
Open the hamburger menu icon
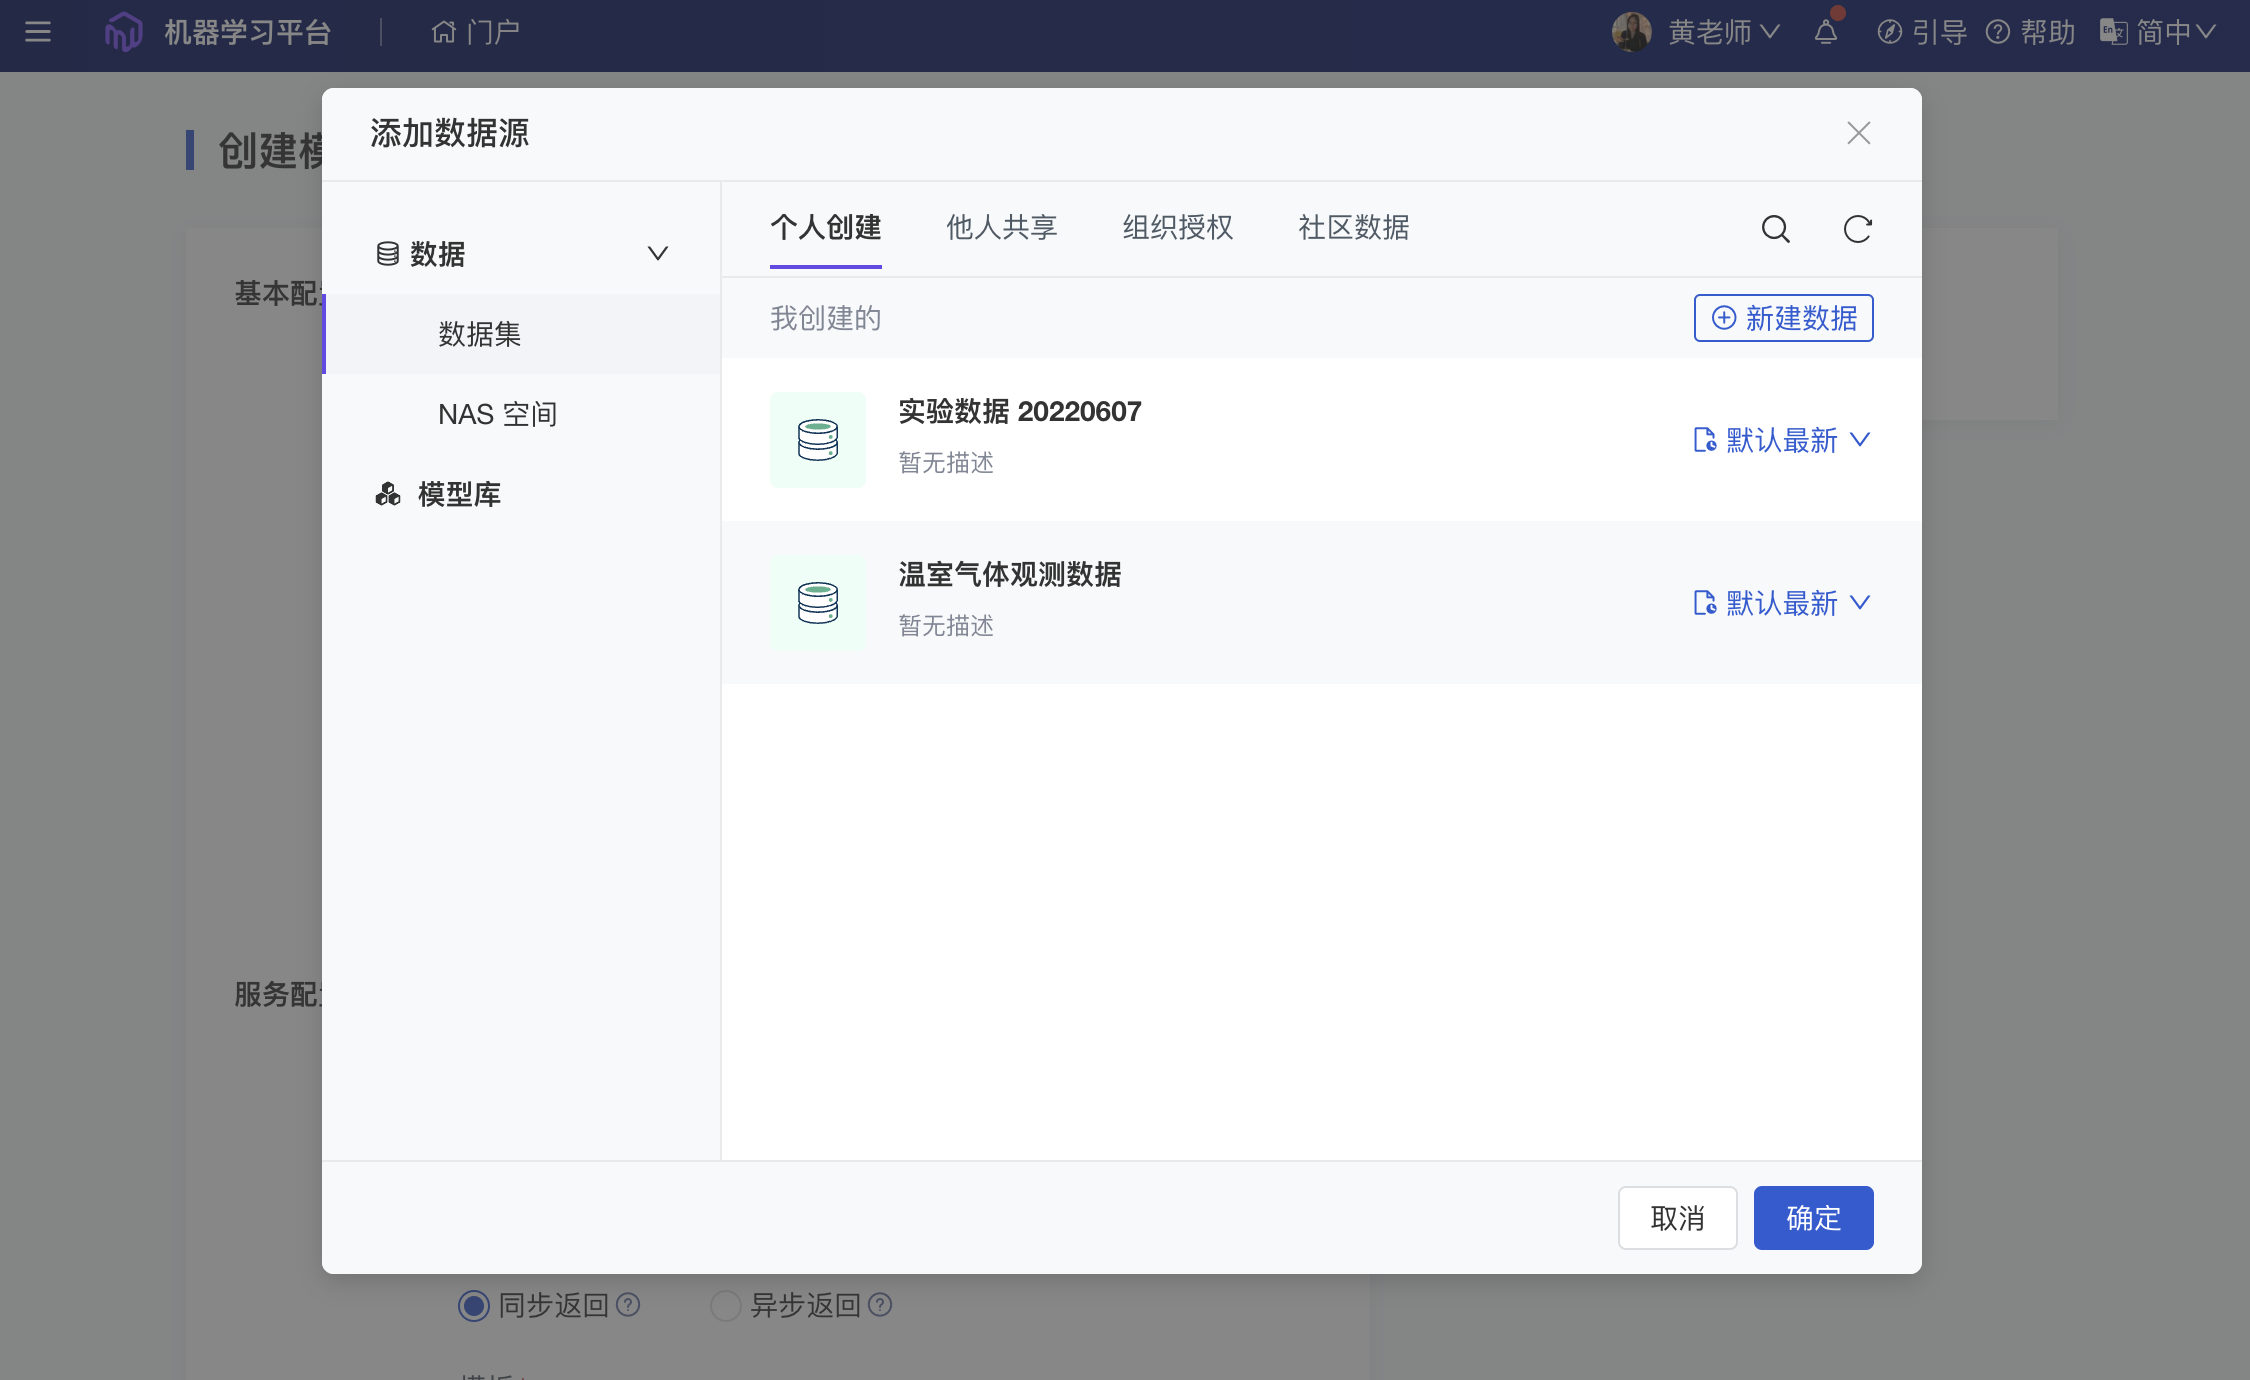(x=38, y=32)
